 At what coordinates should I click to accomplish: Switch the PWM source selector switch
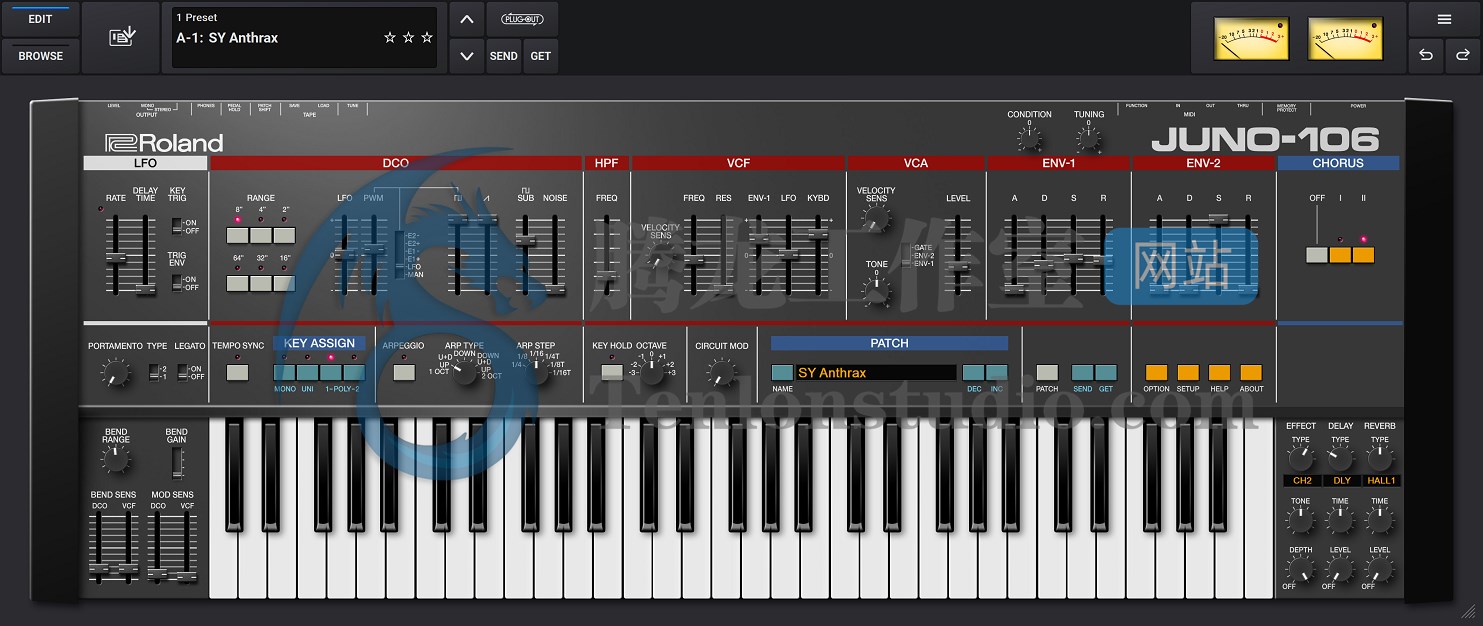pyautogui.click(x=401, y=255)
